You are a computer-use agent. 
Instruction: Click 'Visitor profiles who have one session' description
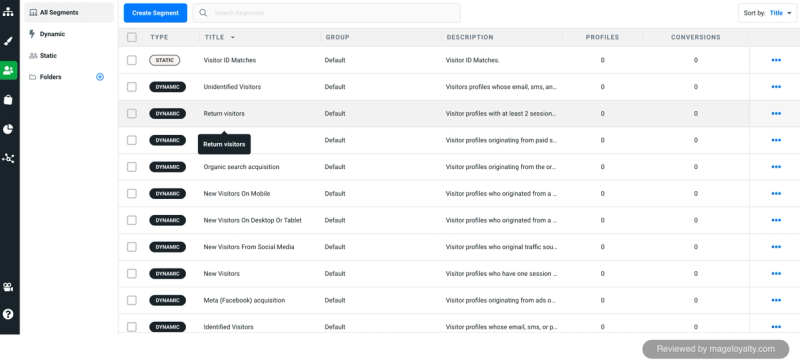click(501, 274)
